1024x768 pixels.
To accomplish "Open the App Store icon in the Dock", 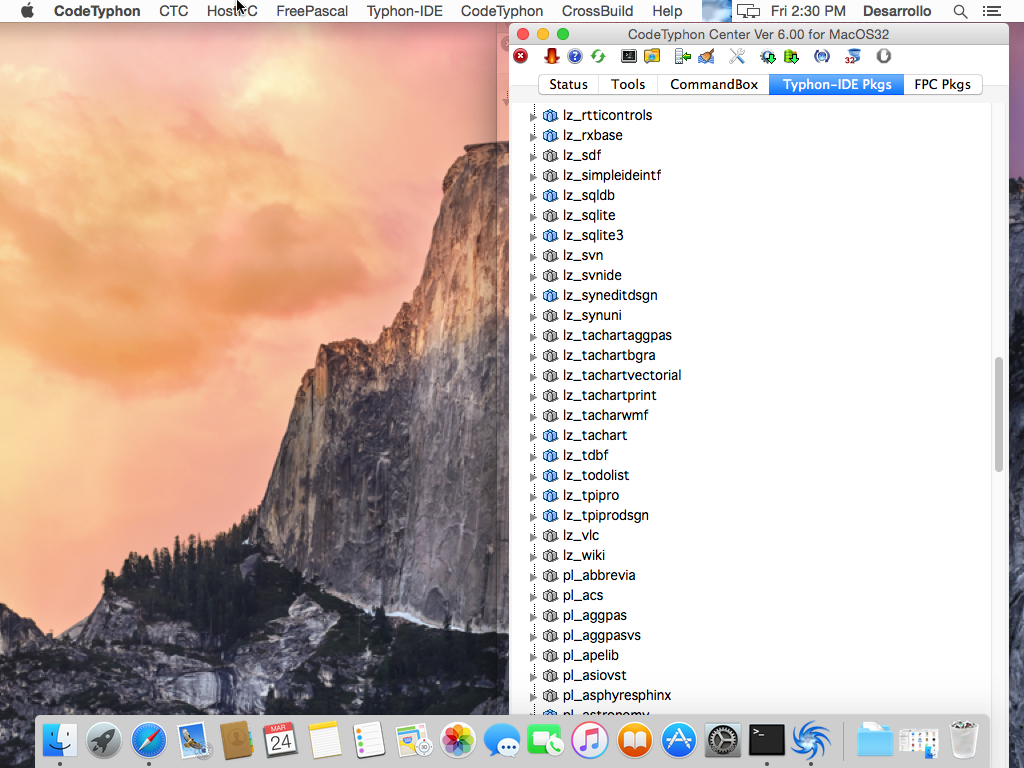I will [x=679, y=741].
